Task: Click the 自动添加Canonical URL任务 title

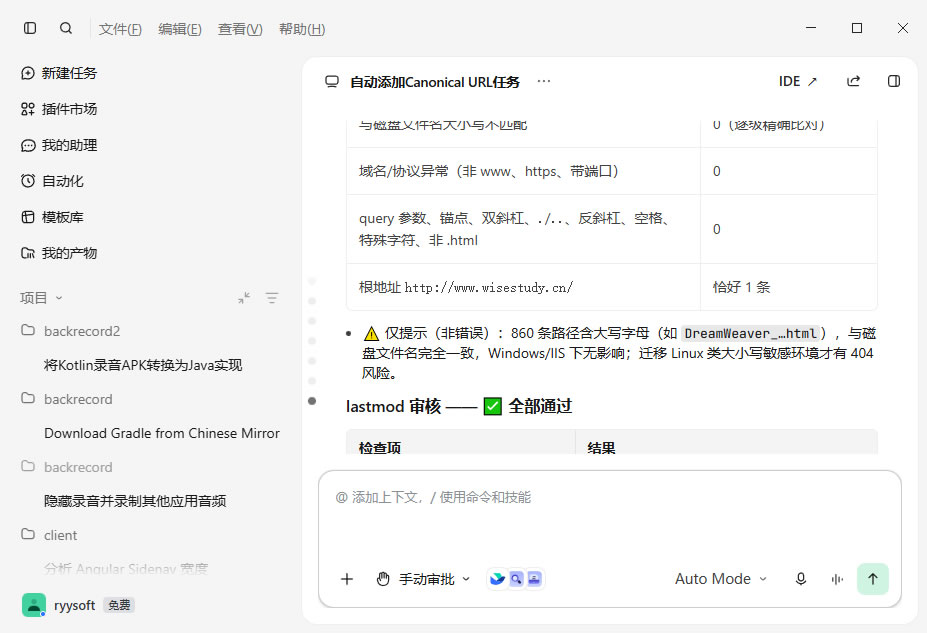Action: [x=435, y=82]
